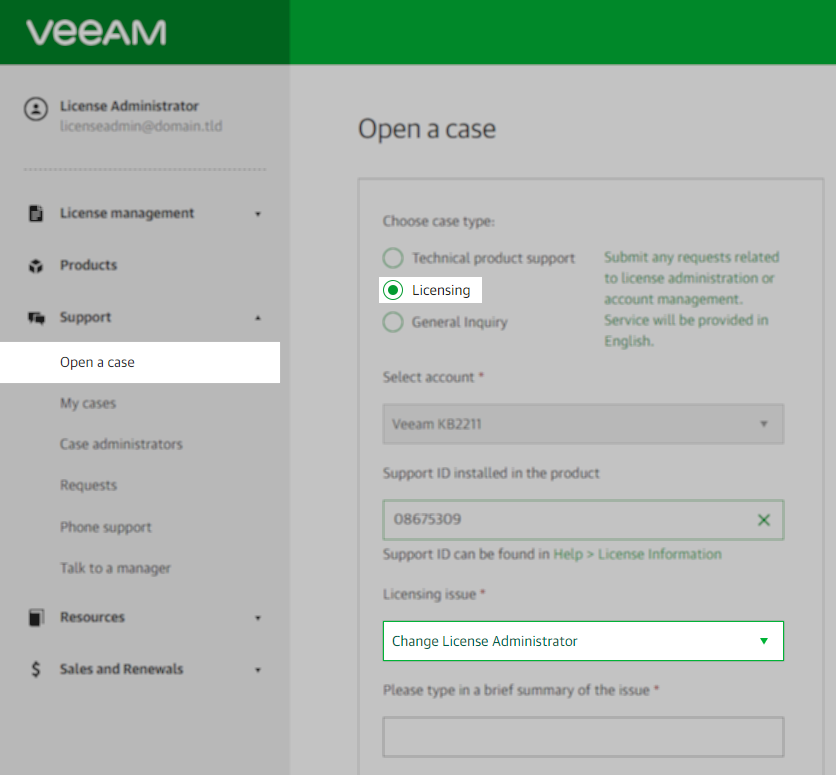The width and height of the screenshot is (836, 775).
Task: Open Case administrators in sidebar
Action: point(121,444)
